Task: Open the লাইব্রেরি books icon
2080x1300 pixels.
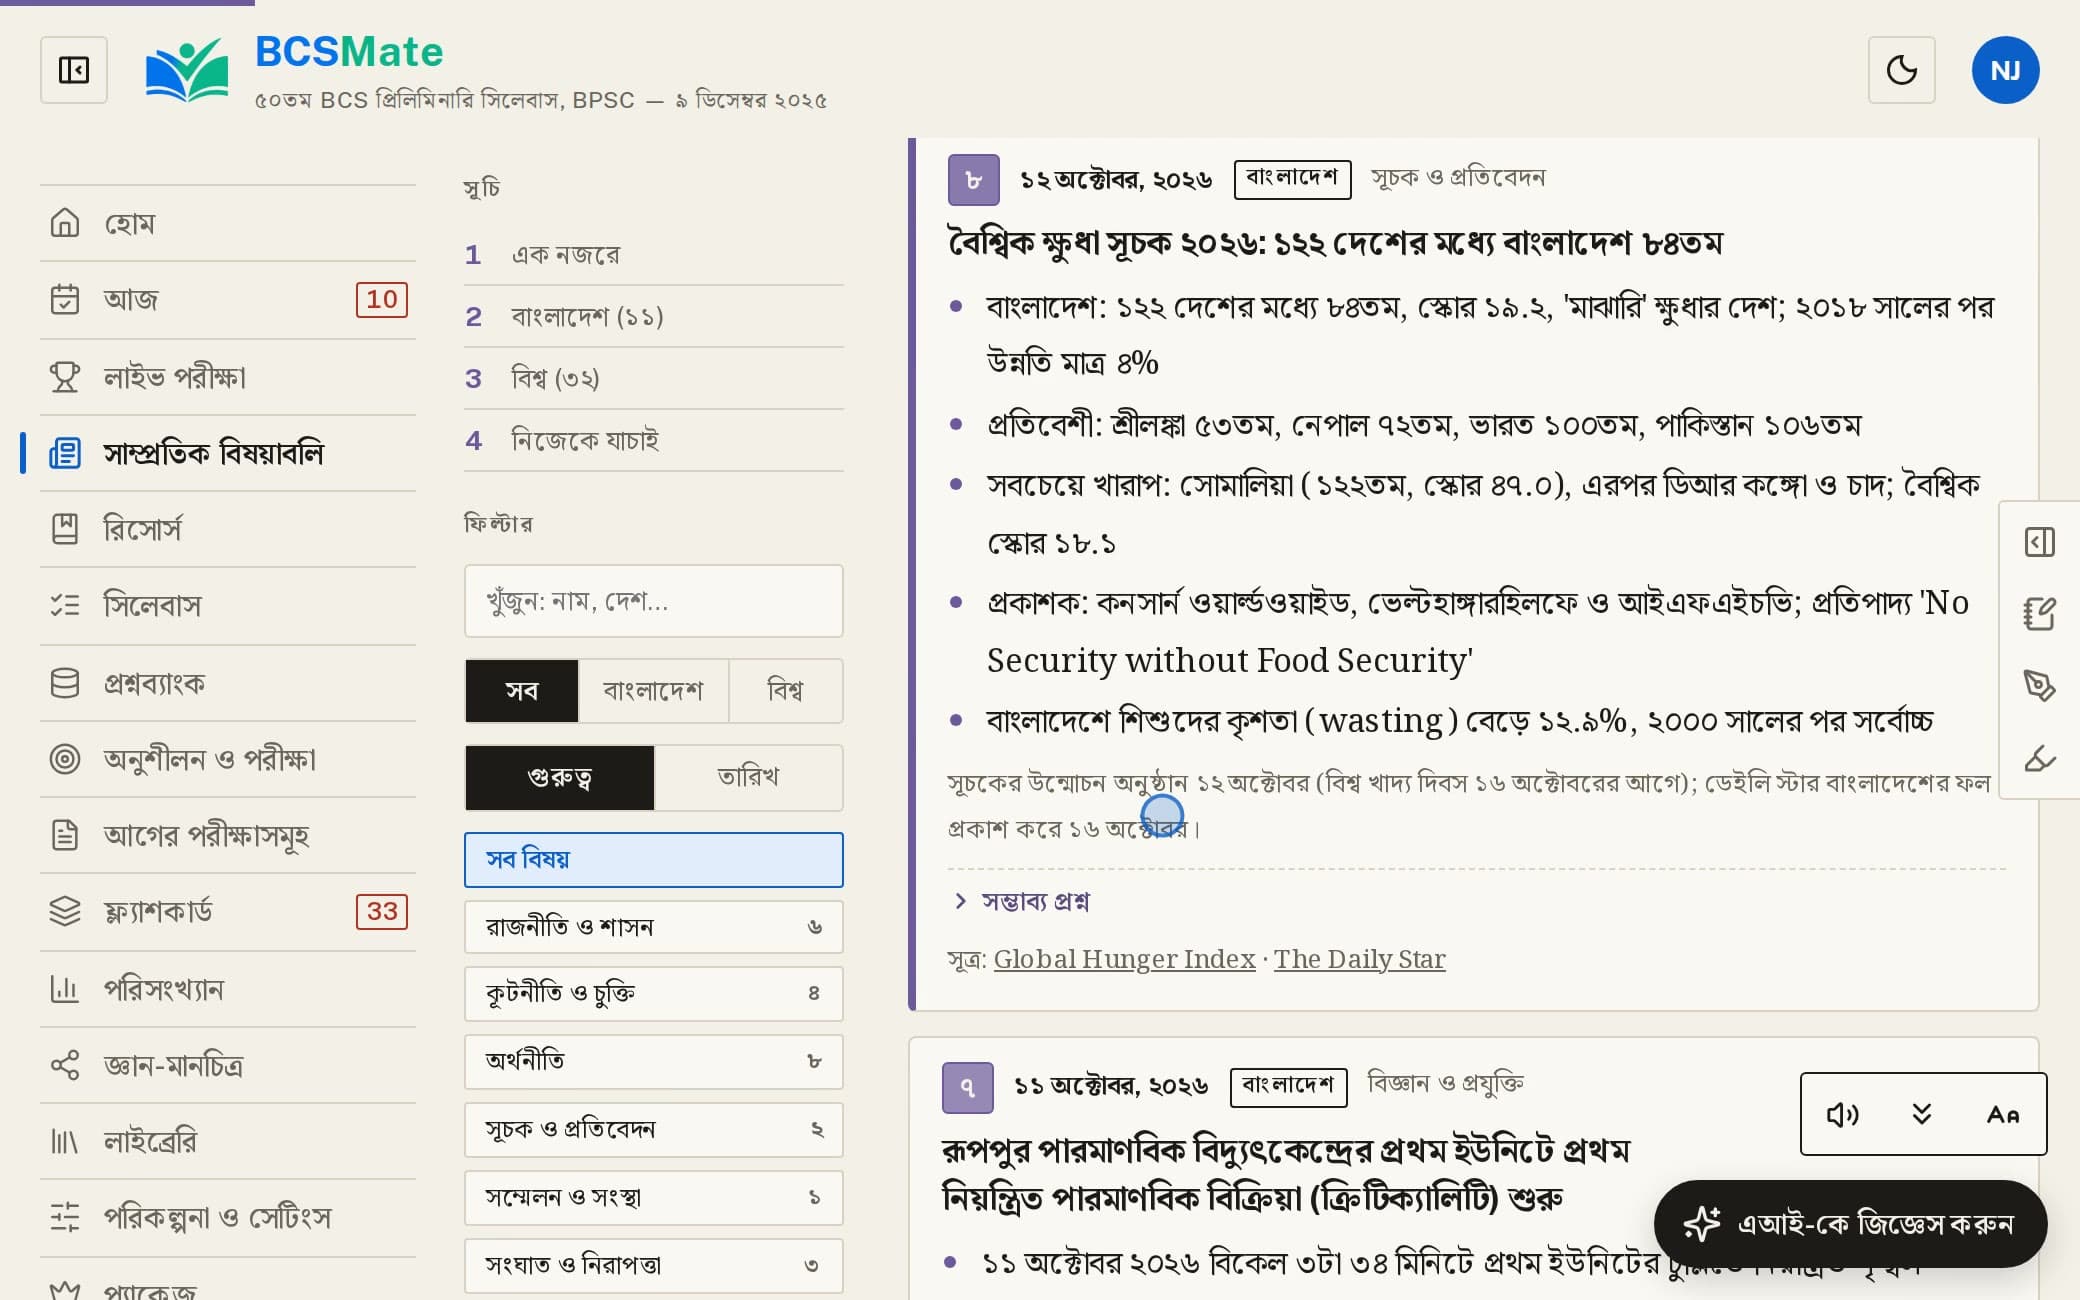Action: [x=65, y=1140]
